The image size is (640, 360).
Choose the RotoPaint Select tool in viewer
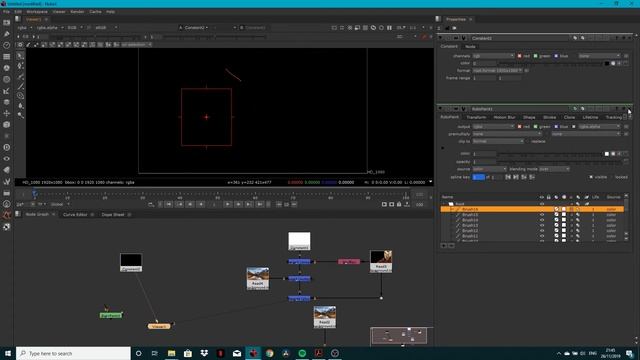tap(20, 56)
